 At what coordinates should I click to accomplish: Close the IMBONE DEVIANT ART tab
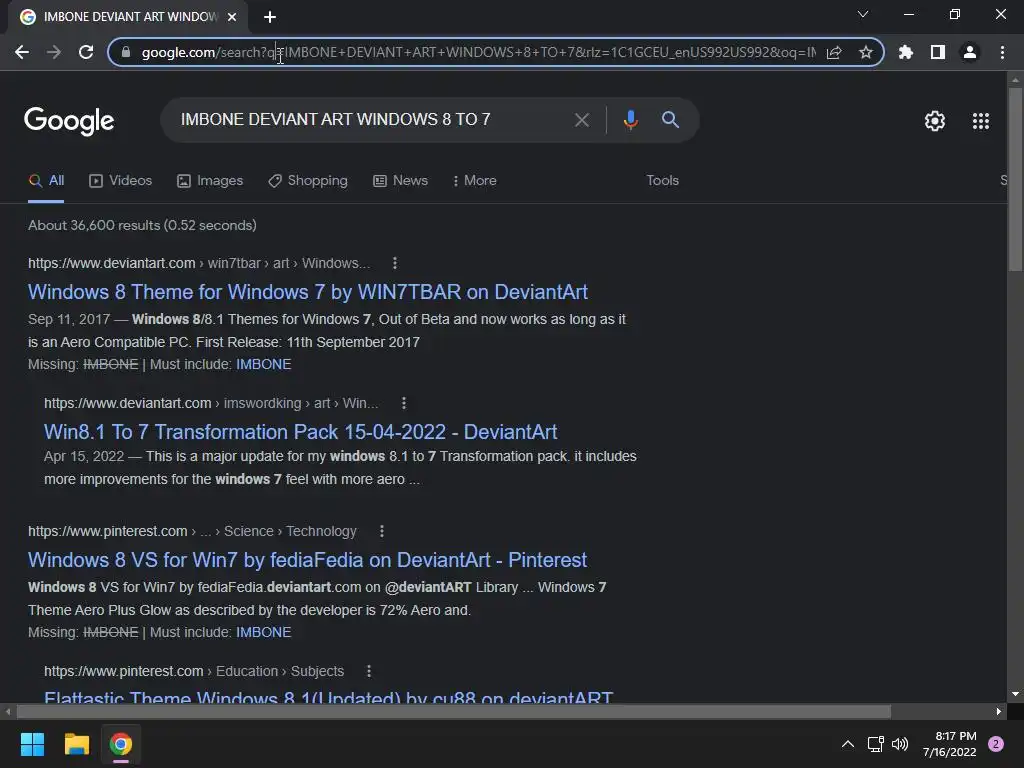(232, 17)
